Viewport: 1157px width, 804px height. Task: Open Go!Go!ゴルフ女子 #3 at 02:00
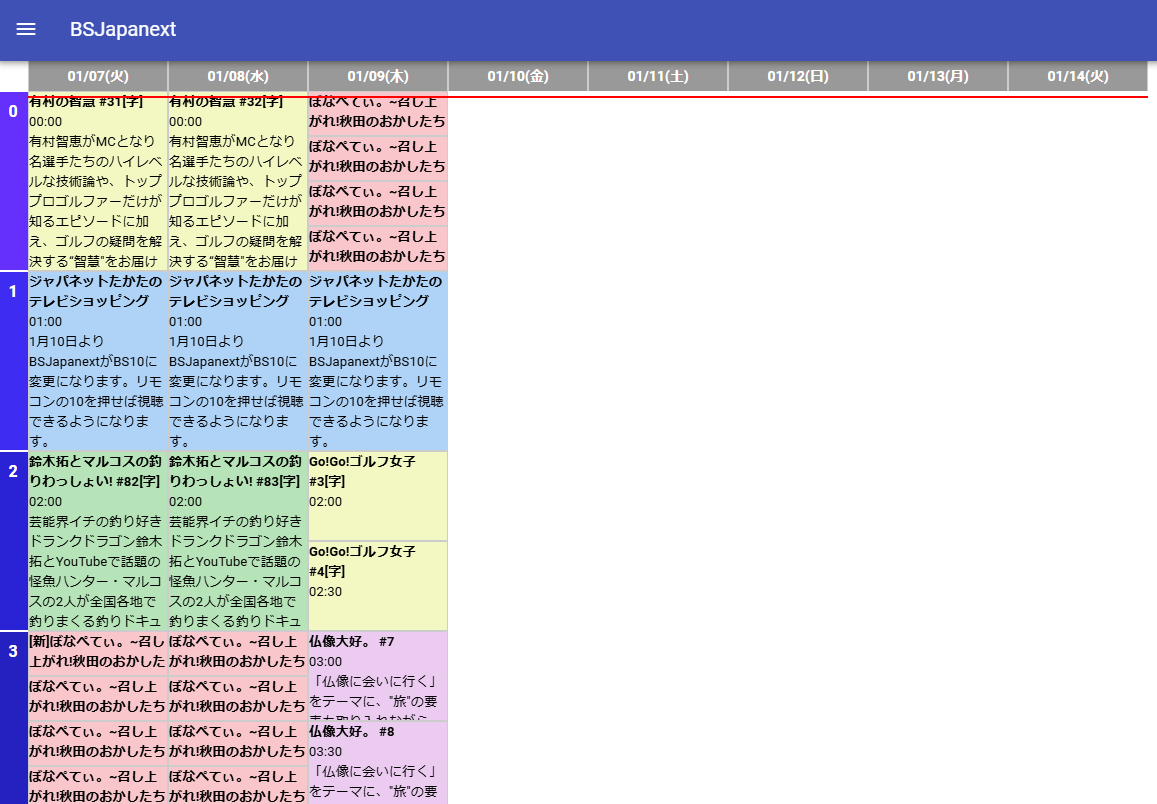click(378, 495)
